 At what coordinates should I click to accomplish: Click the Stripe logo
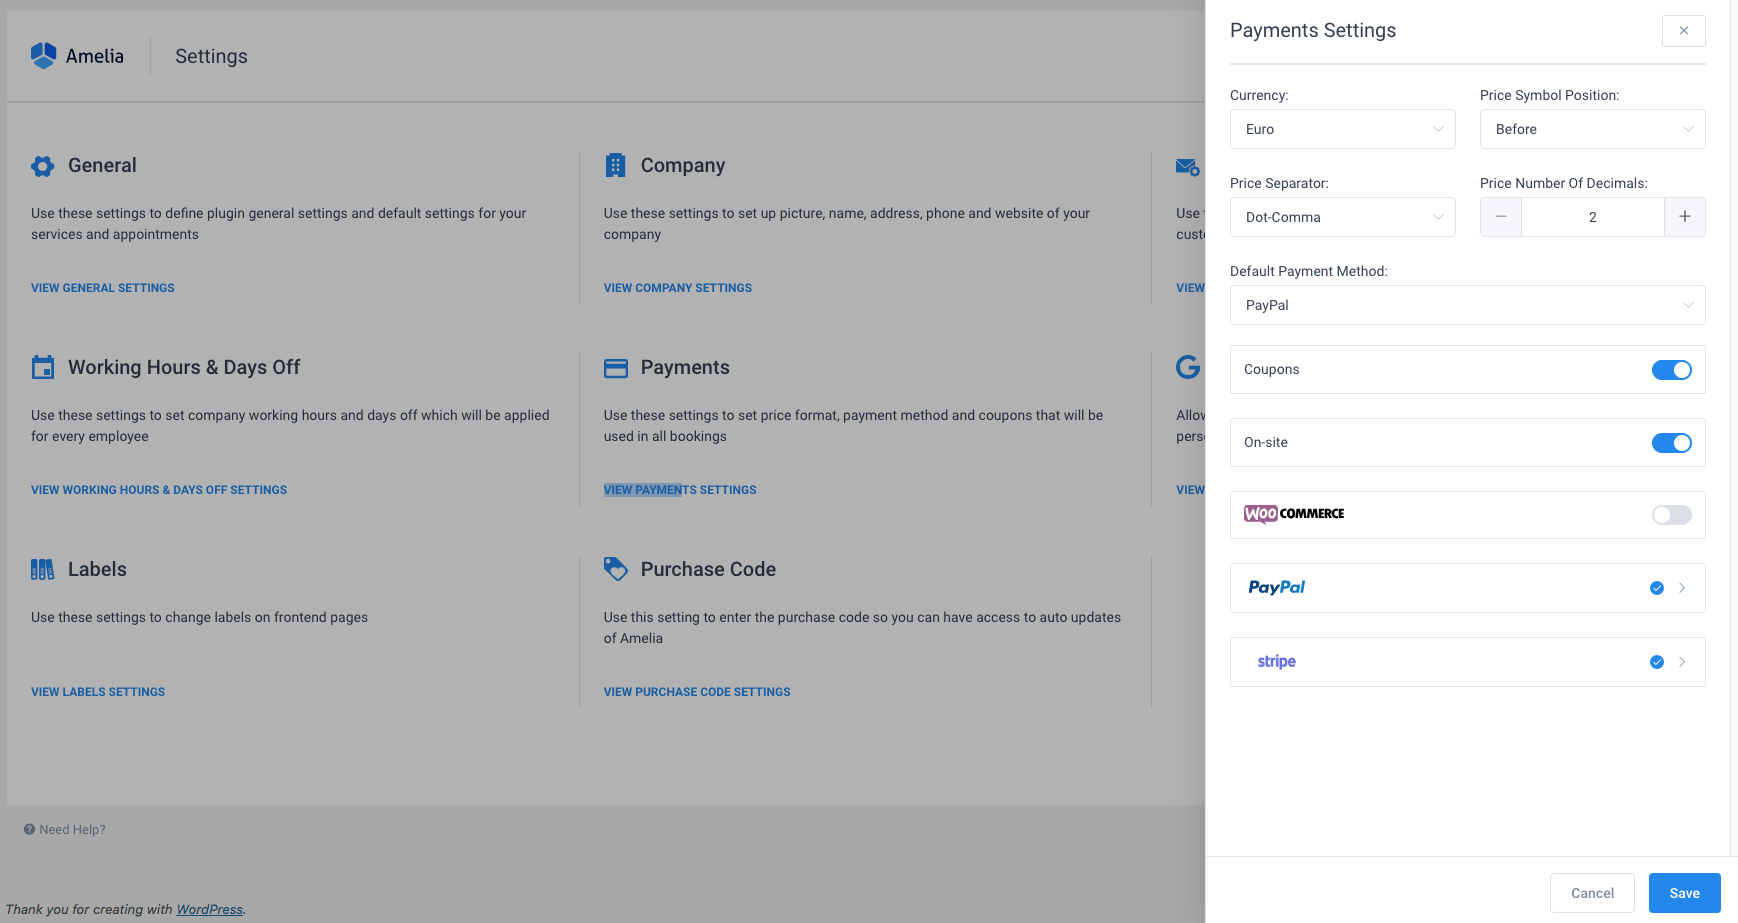pyautogui.click(x=1276, y=661)
